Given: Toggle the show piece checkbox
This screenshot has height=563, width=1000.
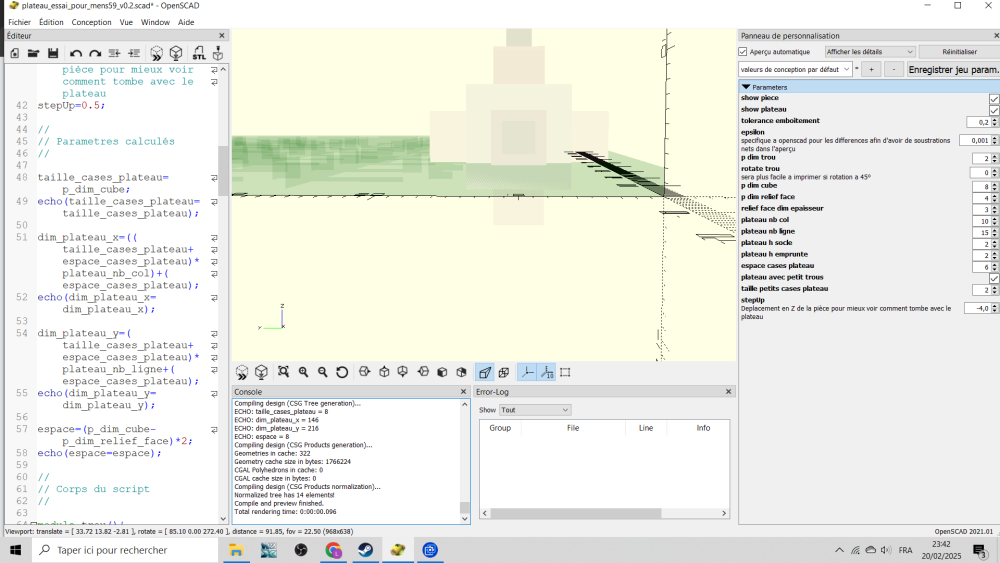Looking at the screenshot, I should pos(994,99).
